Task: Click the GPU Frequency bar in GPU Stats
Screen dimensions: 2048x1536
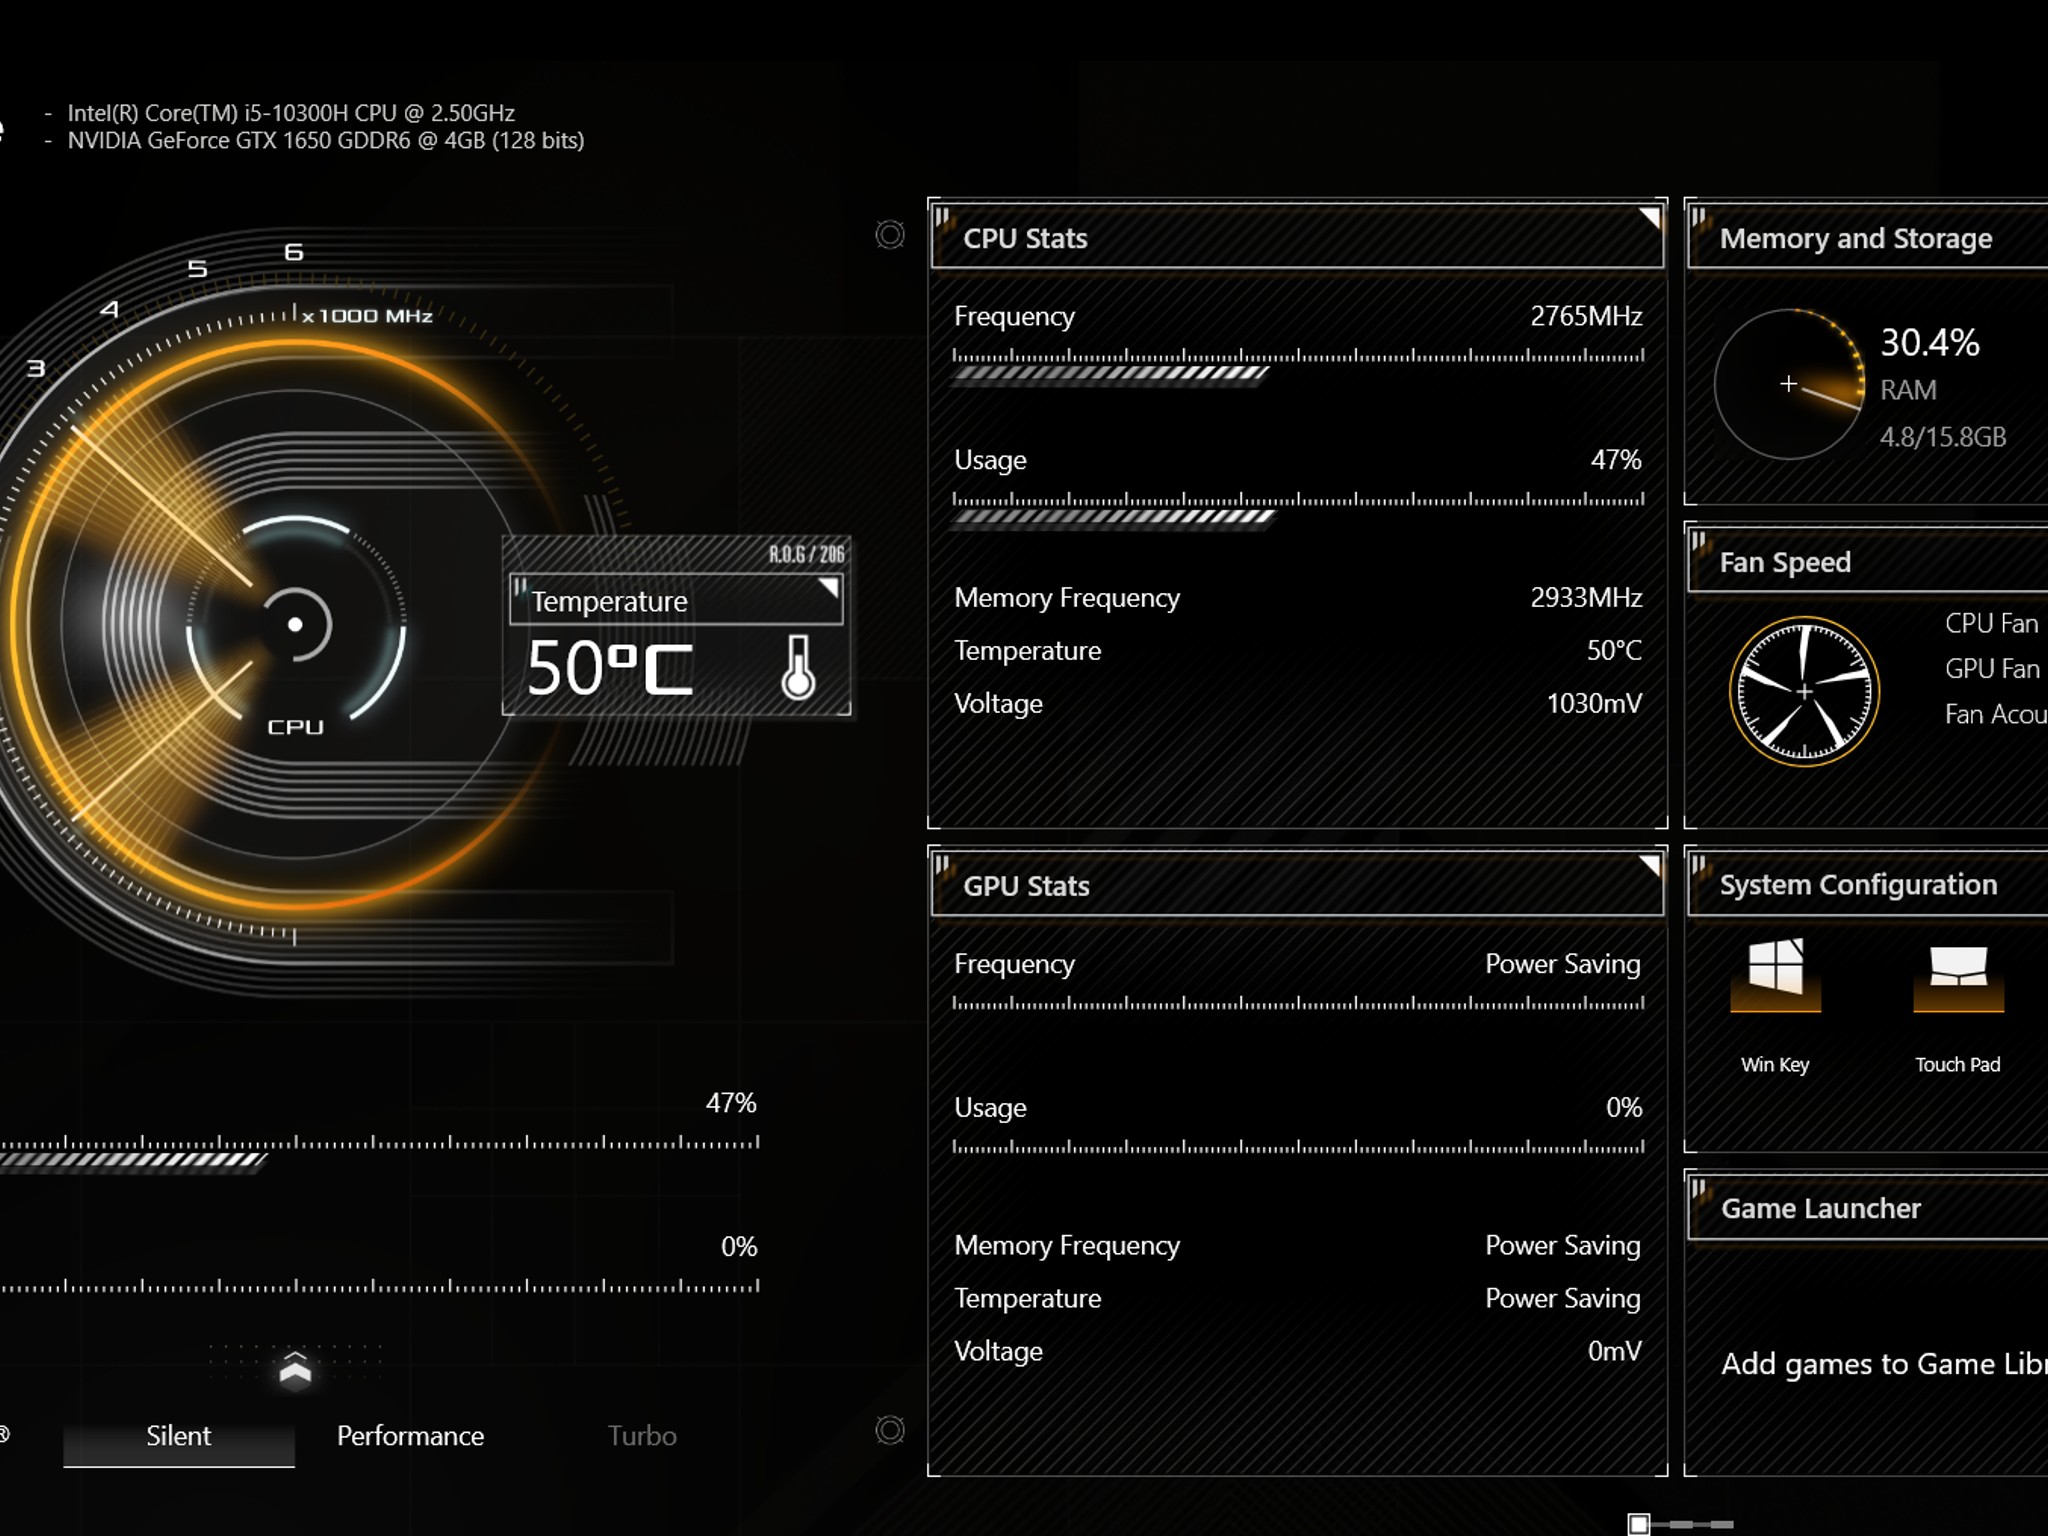Action: click(1298, 1003)
